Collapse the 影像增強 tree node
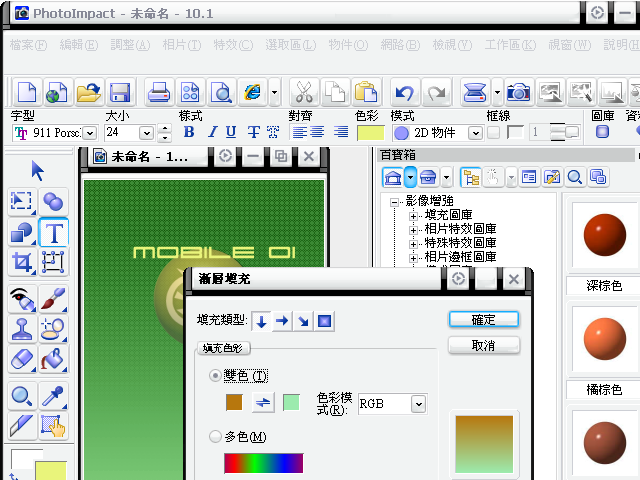640x480 pixels. point(394,202)
